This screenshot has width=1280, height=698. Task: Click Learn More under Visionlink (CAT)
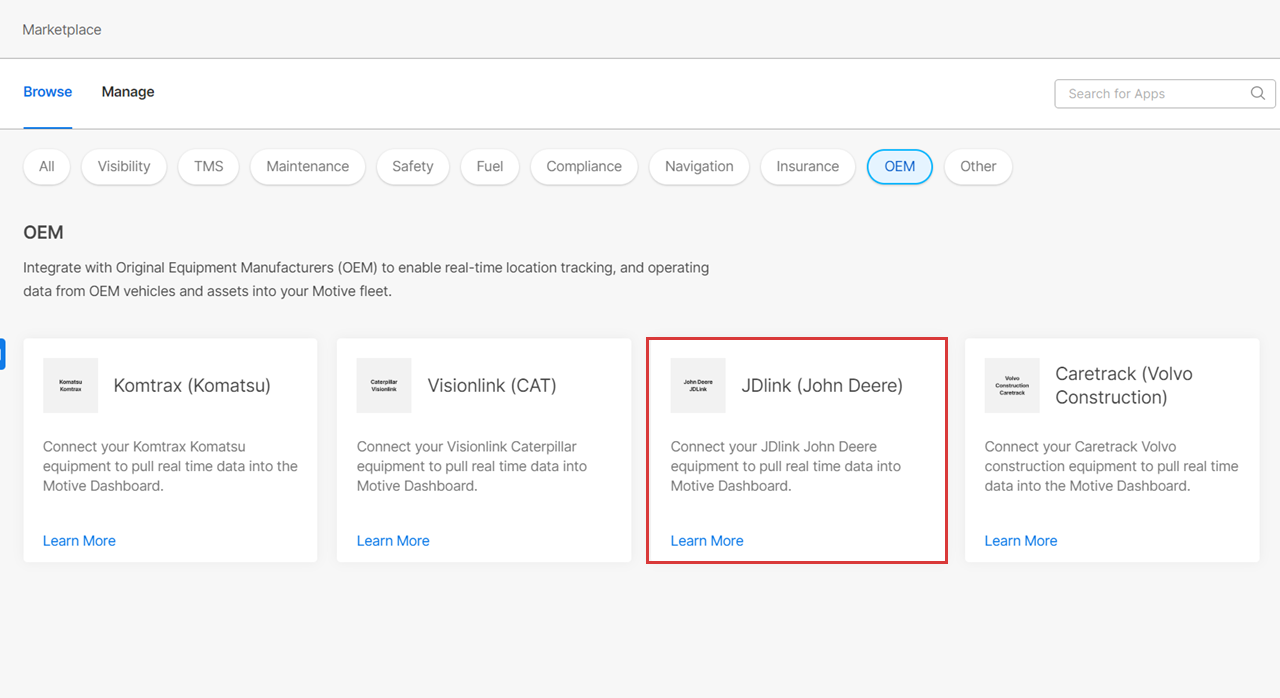coord(393,541)
